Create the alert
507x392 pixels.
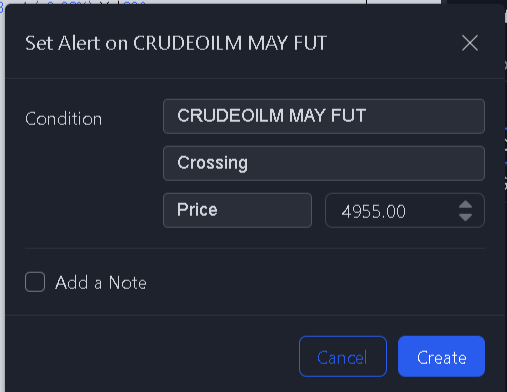(441, 356)
